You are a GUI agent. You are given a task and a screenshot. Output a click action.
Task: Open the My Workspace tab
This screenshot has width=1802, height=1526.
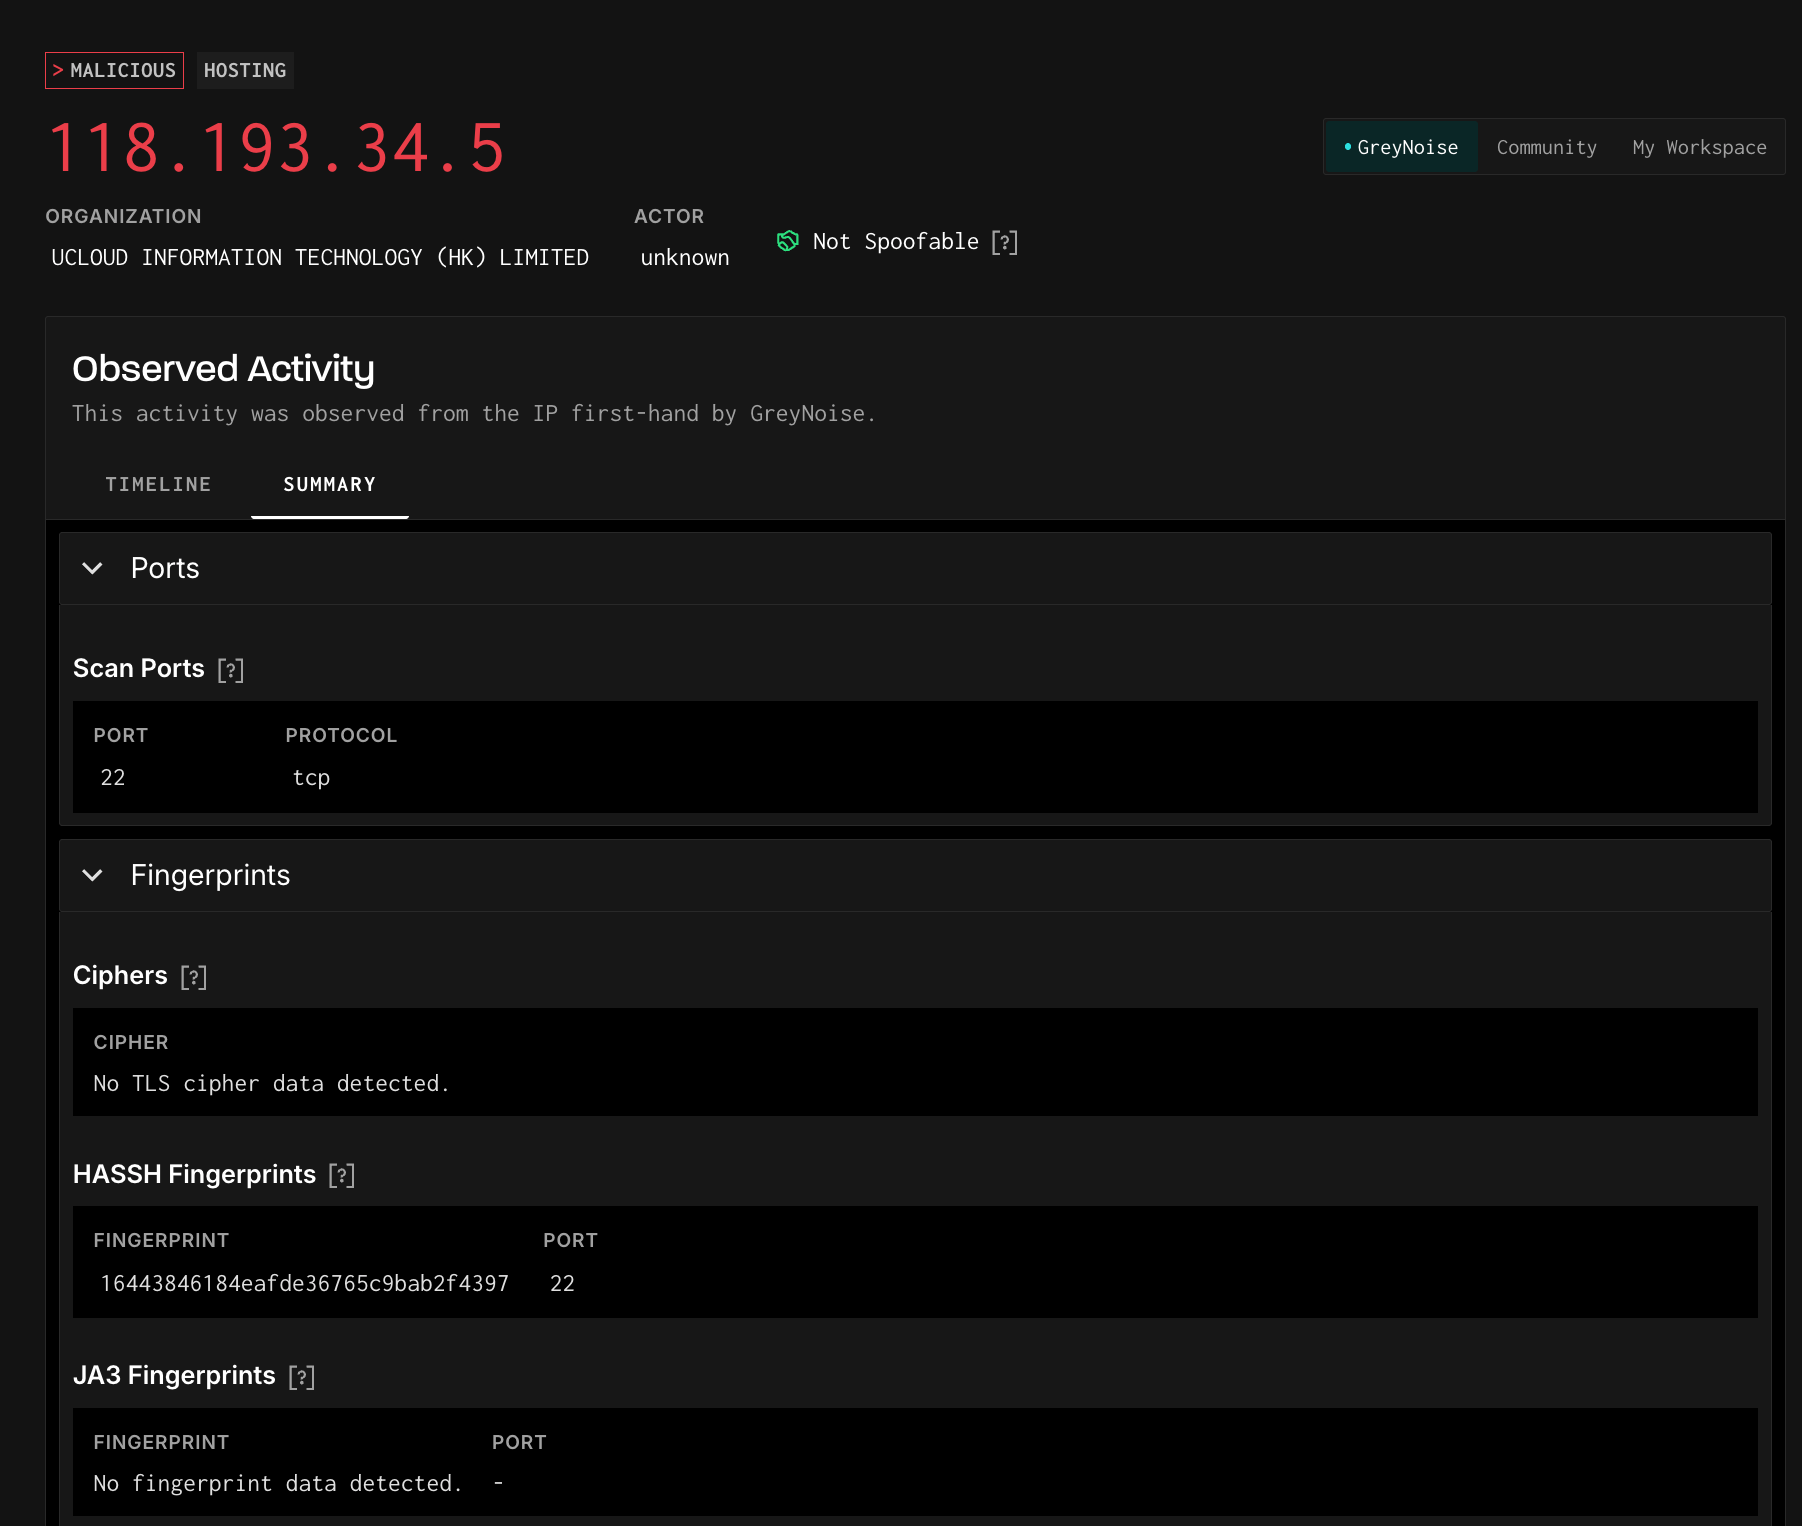pos(1699,147)
